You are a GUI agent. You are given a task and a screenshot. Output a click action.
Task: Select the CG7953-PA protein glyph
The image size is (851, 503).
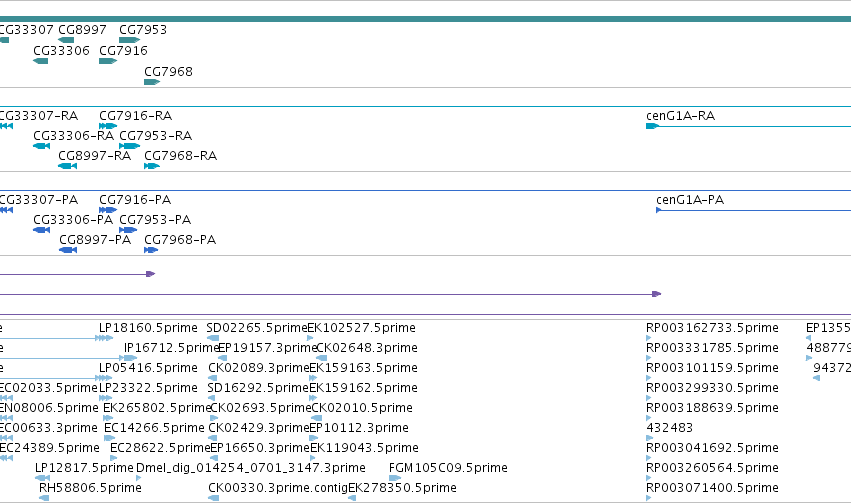pos(128,230)
